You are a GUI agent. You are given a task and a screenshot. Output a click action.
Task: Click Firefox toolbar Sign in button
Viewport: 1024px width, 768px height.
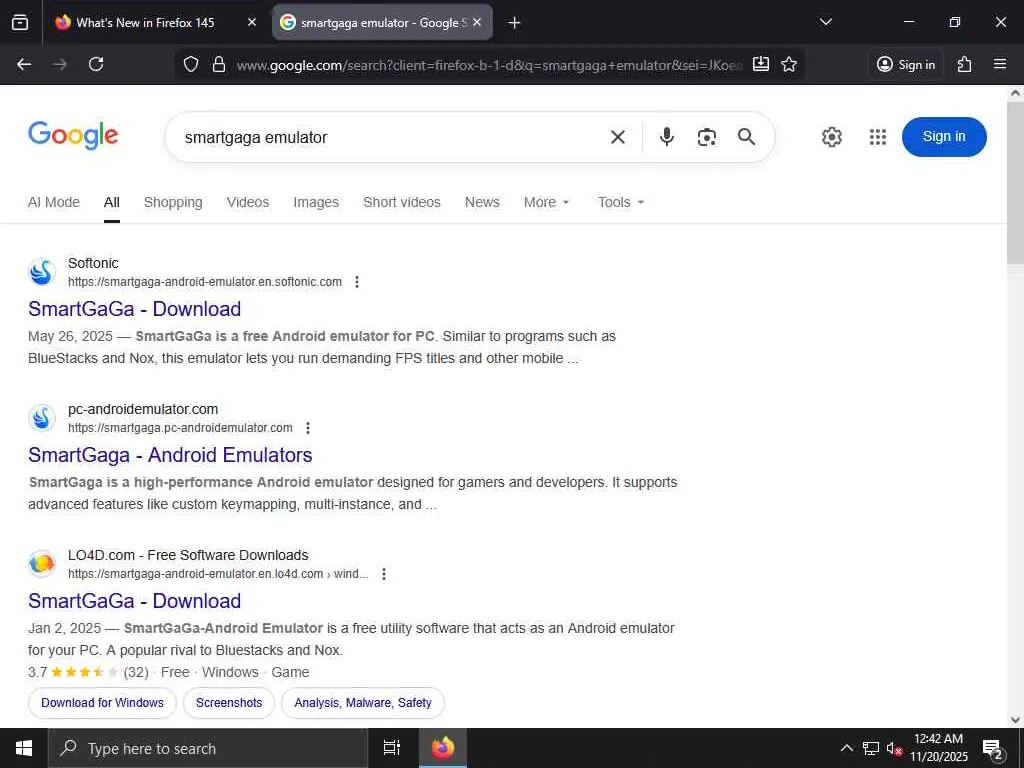tap(906, 64)
